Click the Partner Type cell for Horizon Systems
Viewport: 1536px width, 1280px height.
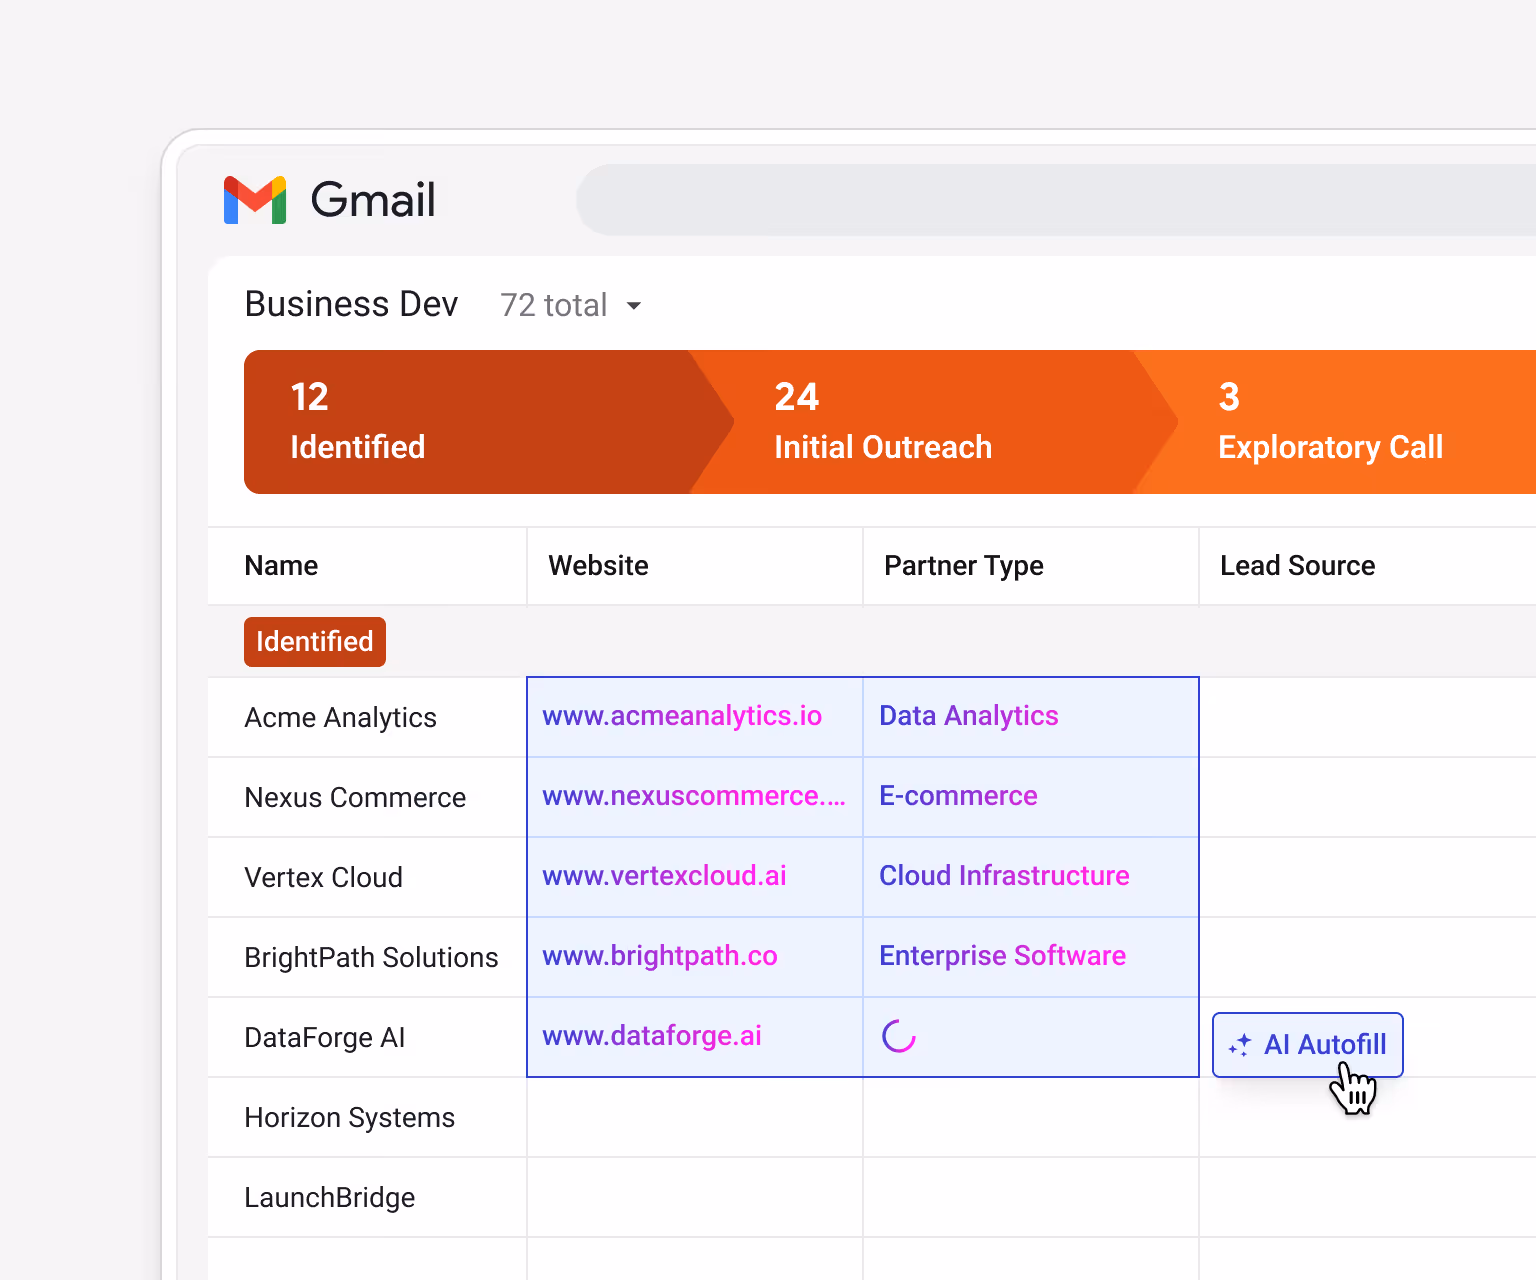coord(1031,1118)
